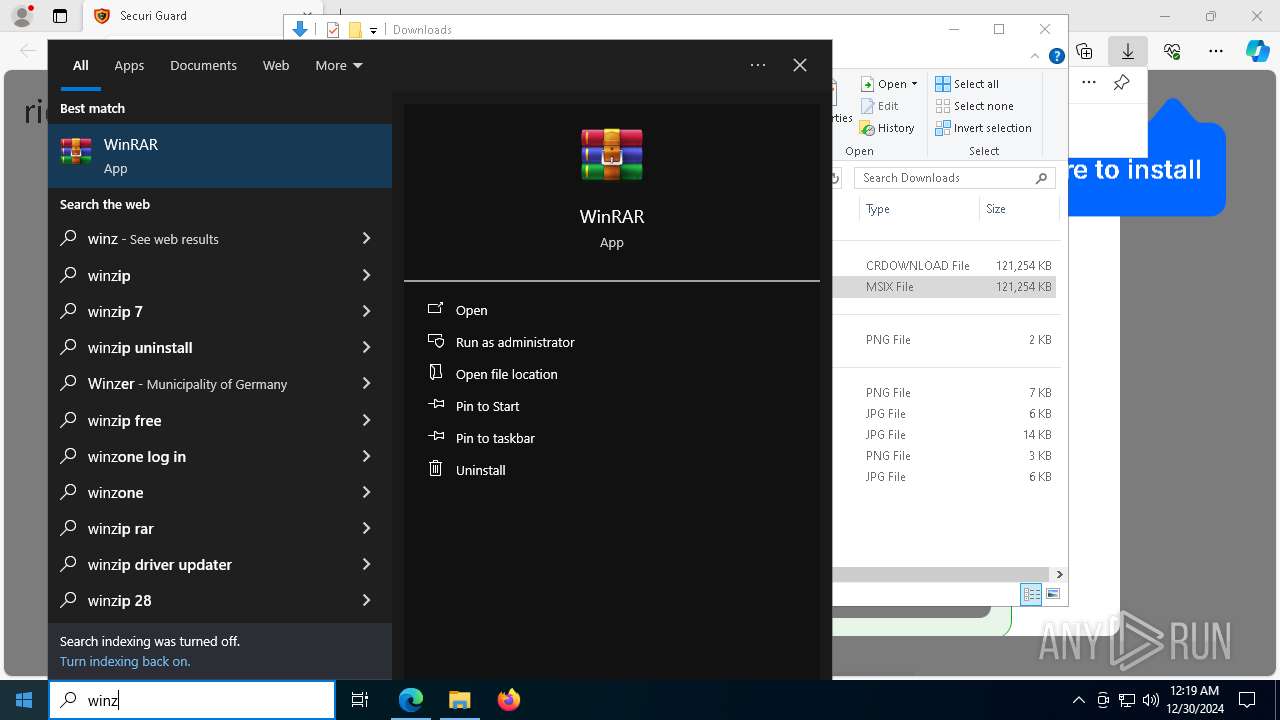The height and width of the screenshot is (720, 1280).
Task: Click Invert selection in the Explorer ribbon
Action: 984,128
